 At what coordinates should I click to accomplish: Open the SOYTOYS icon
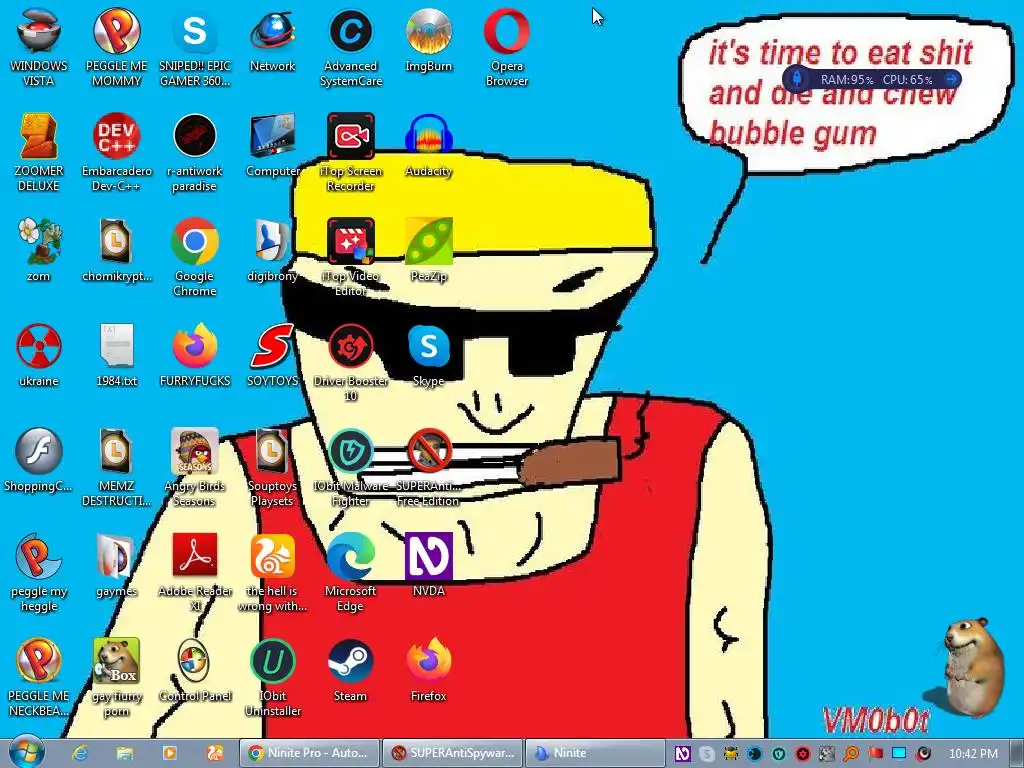click(272, 355)
